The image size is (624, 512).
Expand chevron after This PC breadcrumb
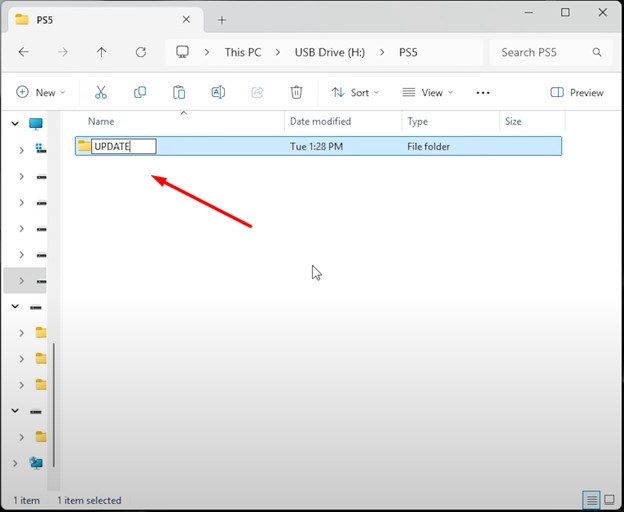pyautogui.click(x=278, y=52)
